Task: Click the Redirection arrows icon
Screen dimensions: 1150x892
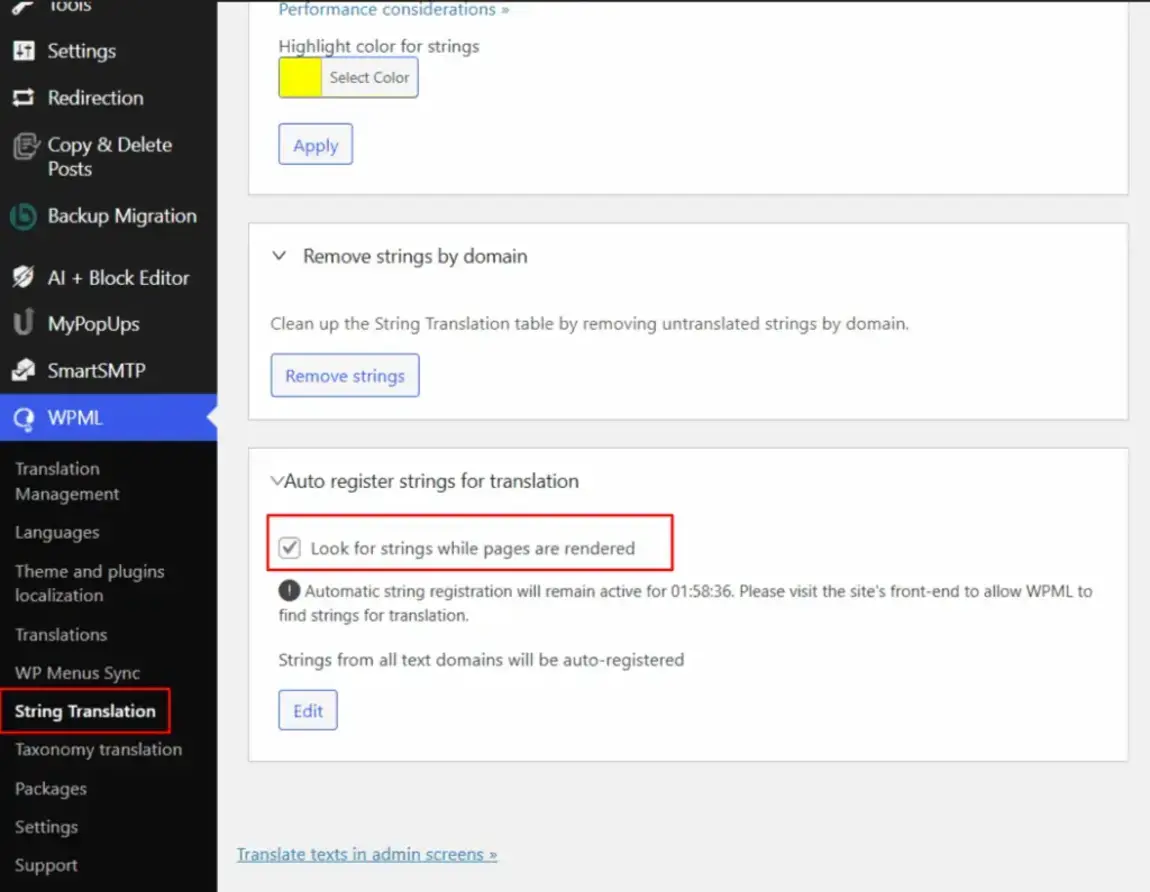Action: pyautogui.click(x=23, y=98)
